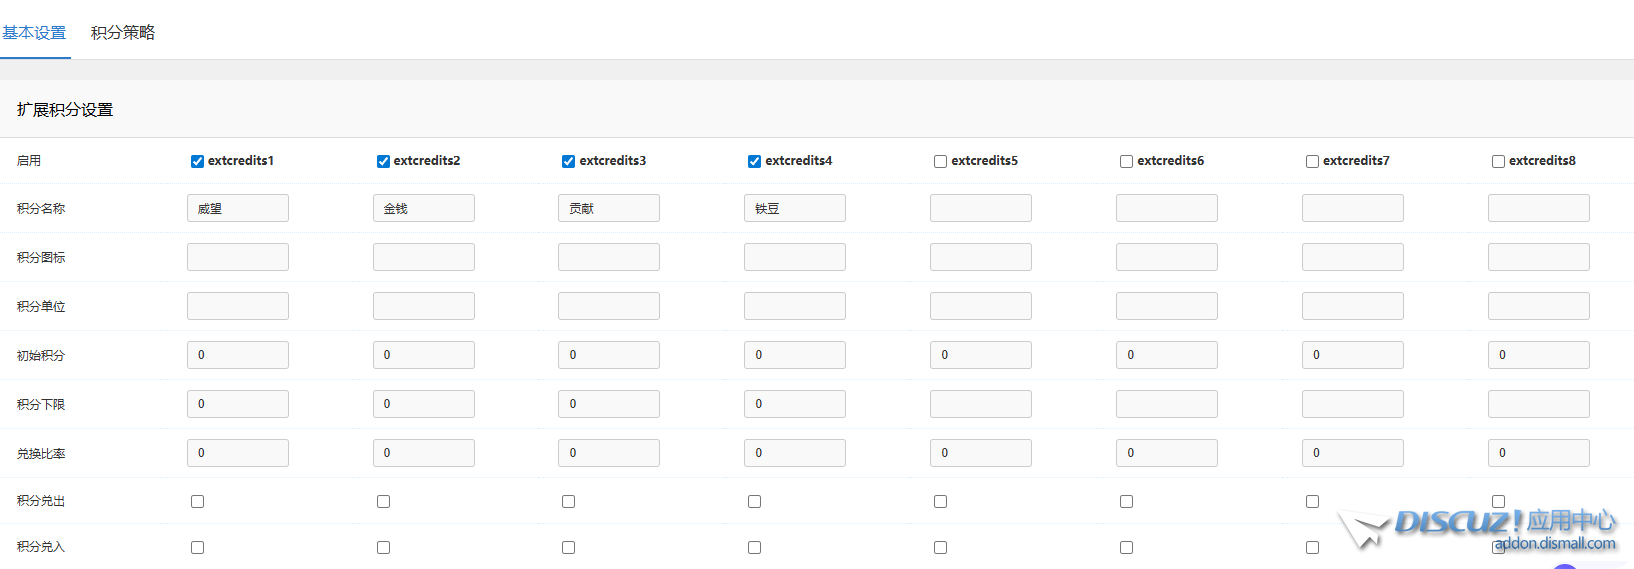This screenshot has width=1634, height=569.
Task: Check the extcredits6 enable box
Action: (1126, 161)
